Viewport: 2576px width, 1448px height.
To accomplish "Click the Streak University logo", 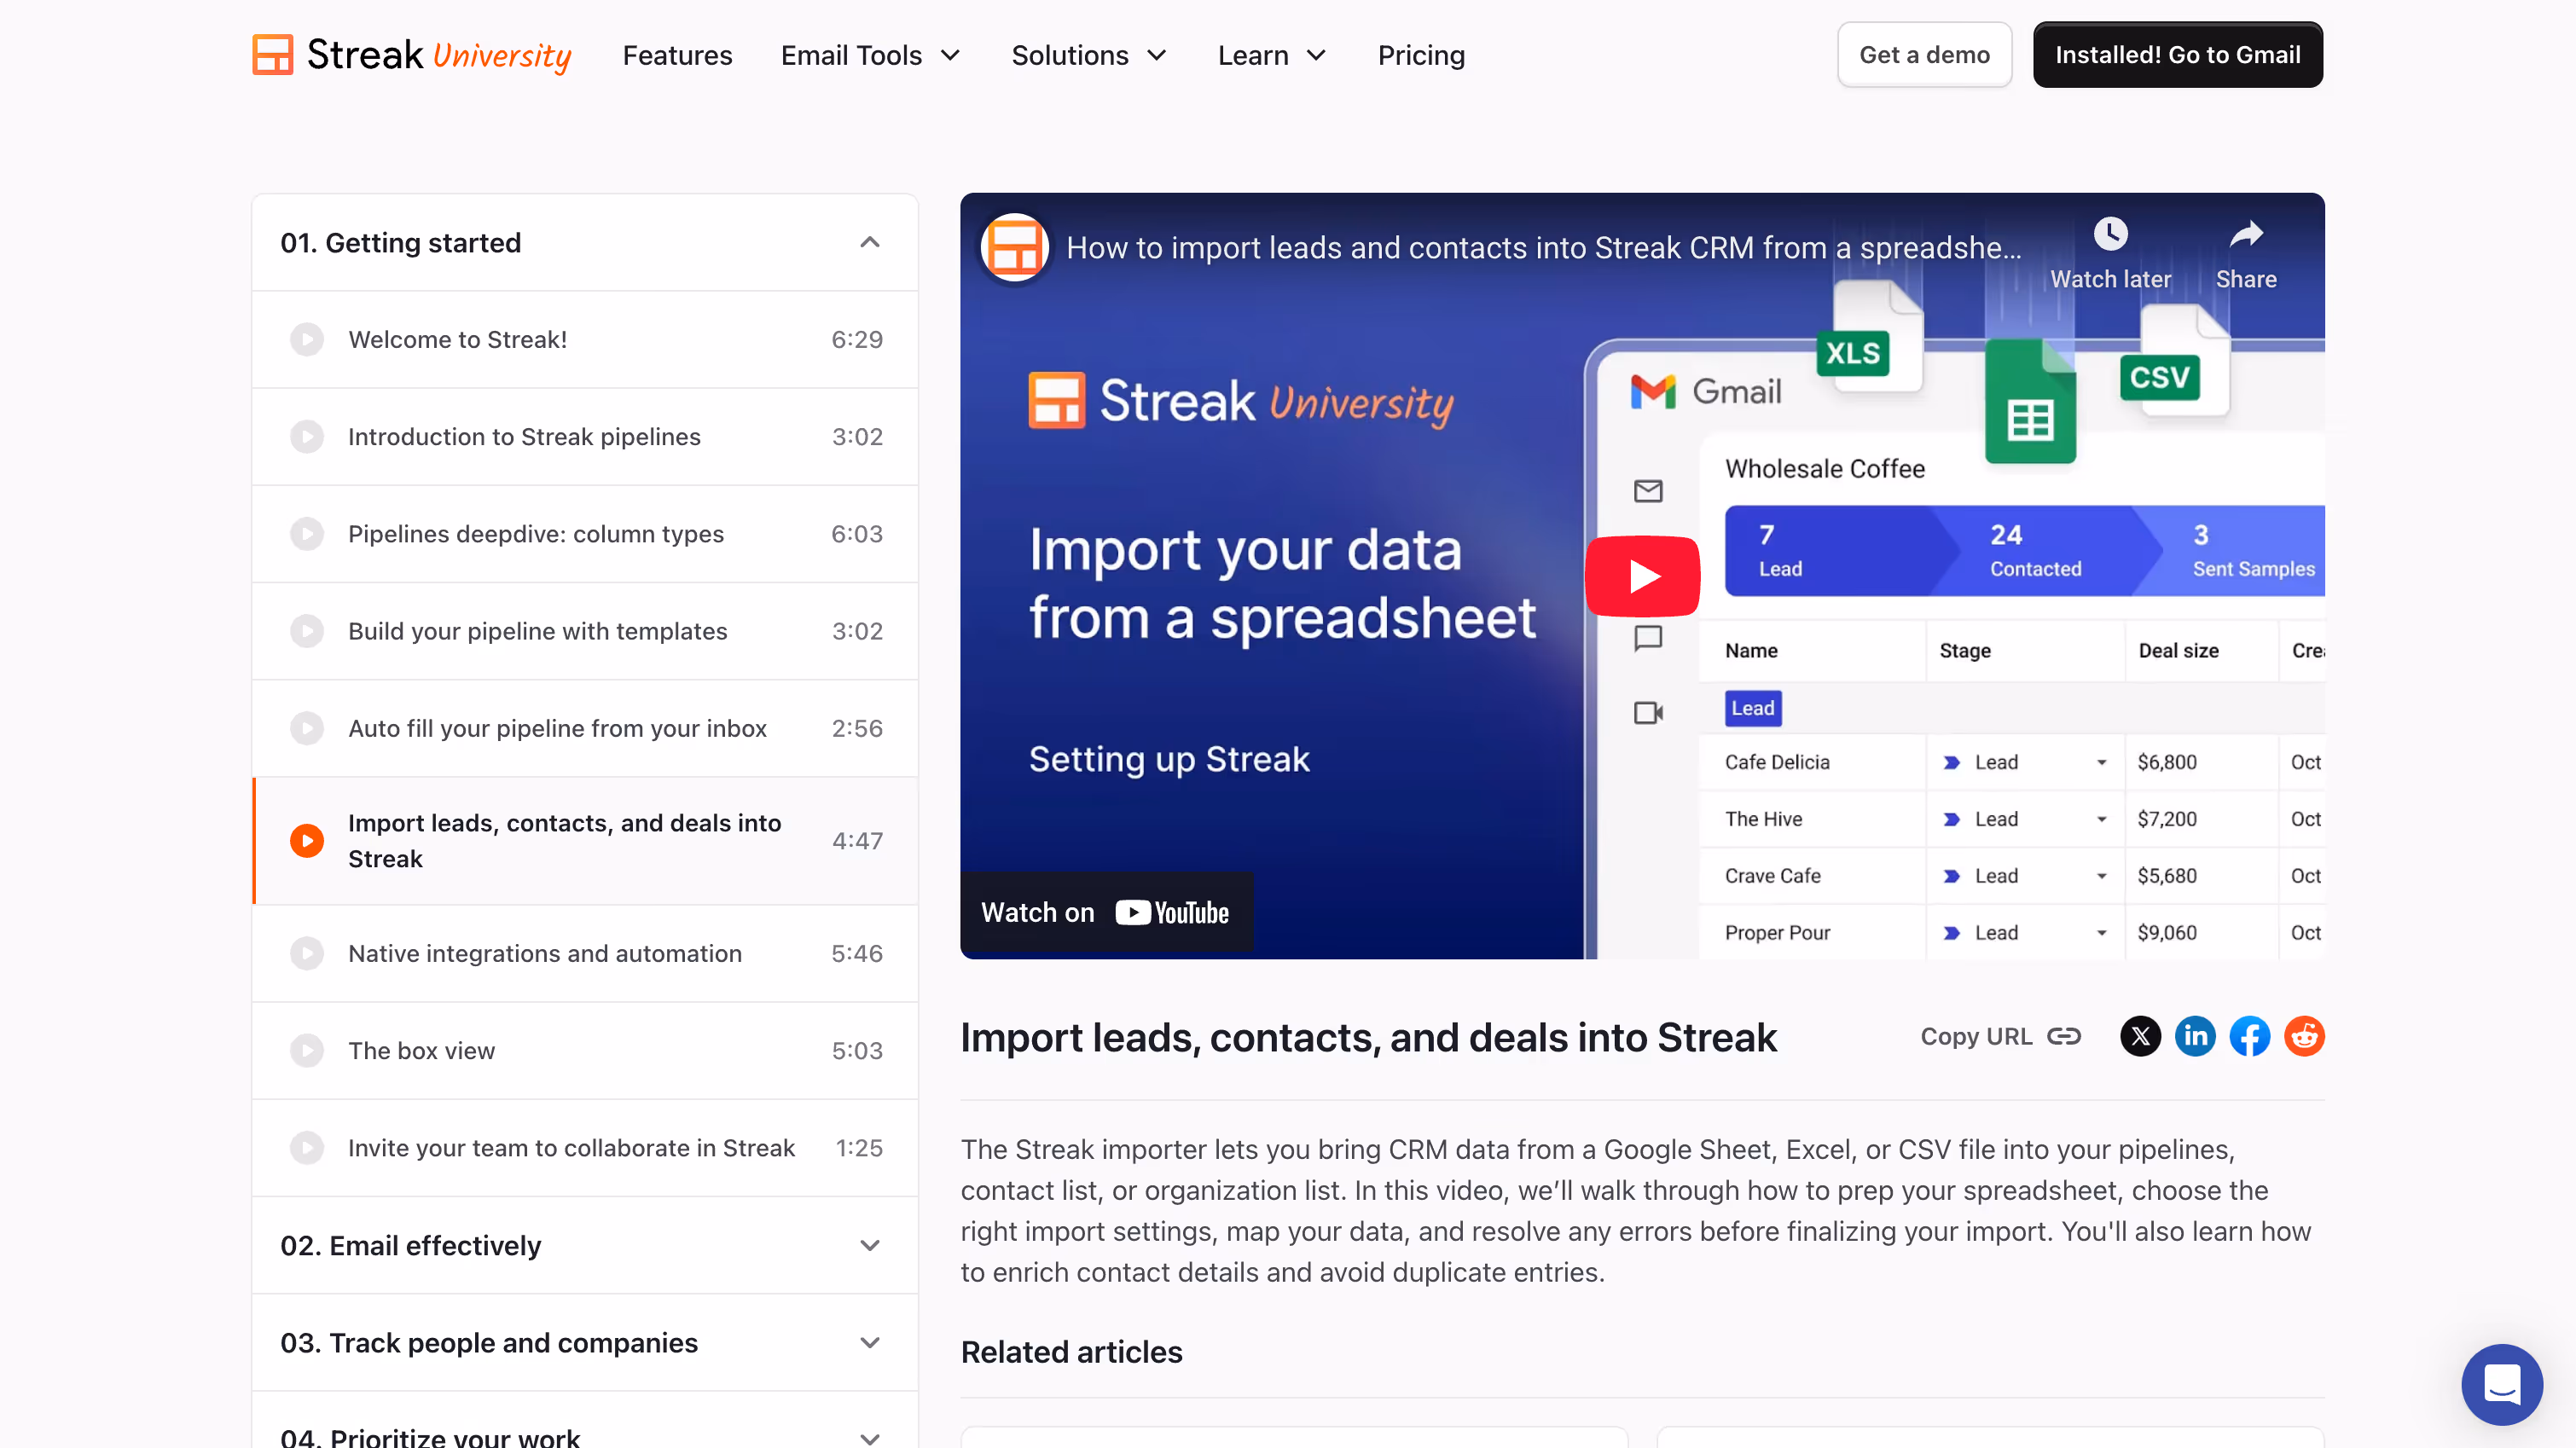I will [411, 55].
